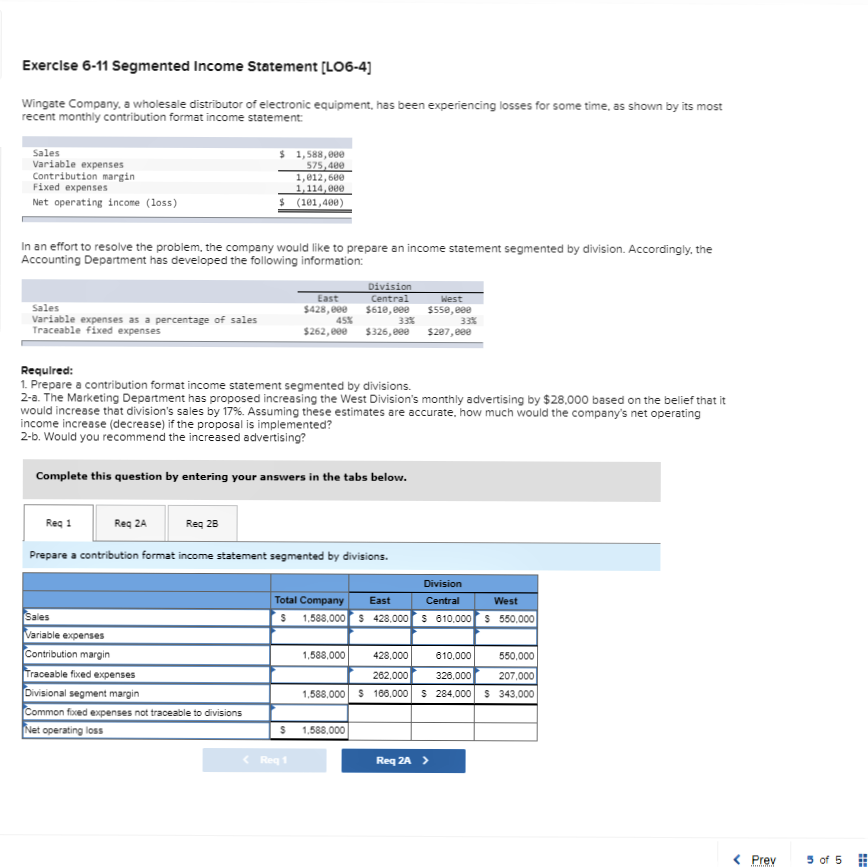
Task: Click the disabled Req 1 back button
Action: coord(264,759)
